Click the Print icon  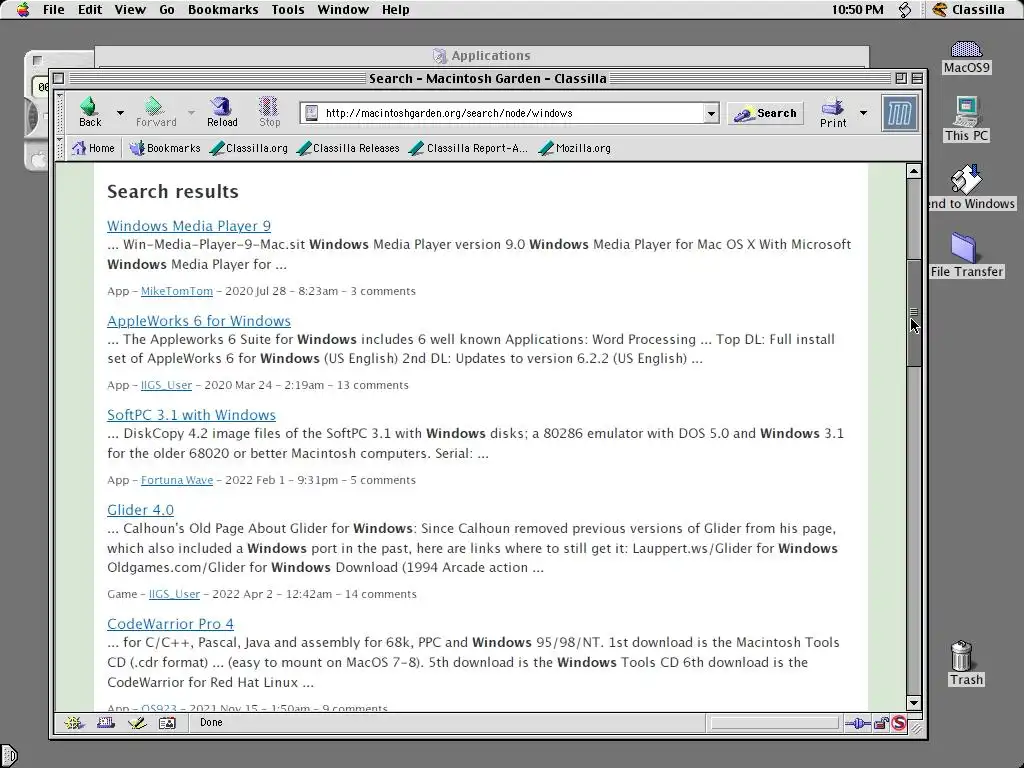pos(833,106)
